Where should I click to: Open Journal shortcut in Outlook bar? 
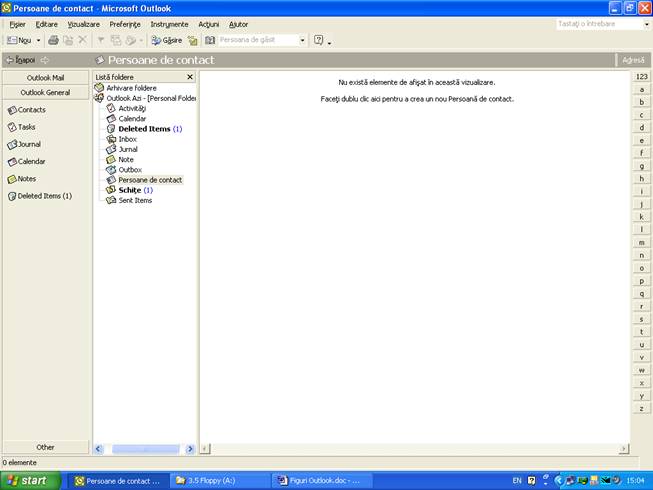[24, 144]
